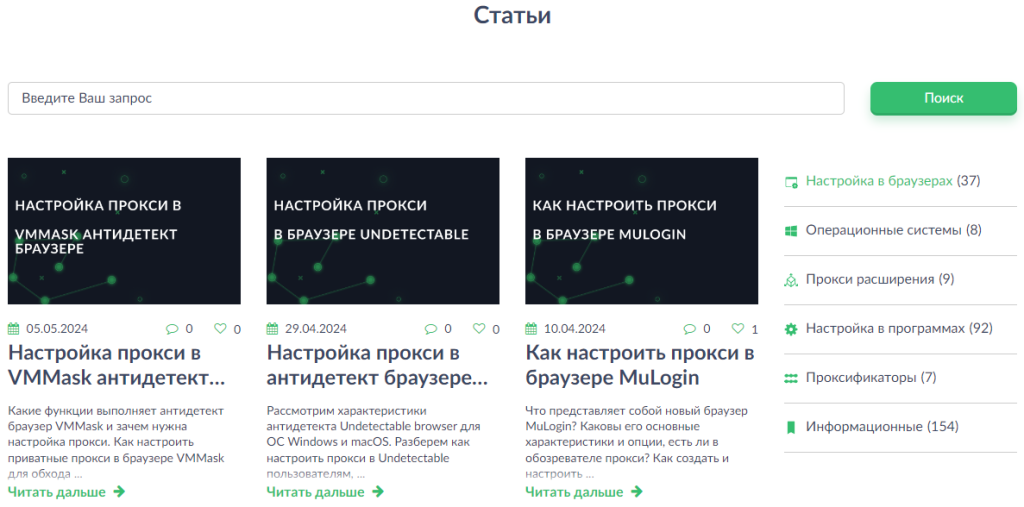This screenshot has width=1024, height=507.
Task: Open the title 'Как настроить прокси в браузере MuLogin'
Action: coord(640,365)
